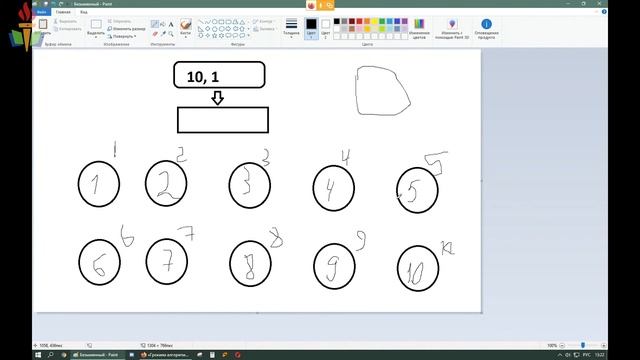This screenshot has width=640, height=360.
Task: Click the Paint help question icon
Action: (604, 12)
